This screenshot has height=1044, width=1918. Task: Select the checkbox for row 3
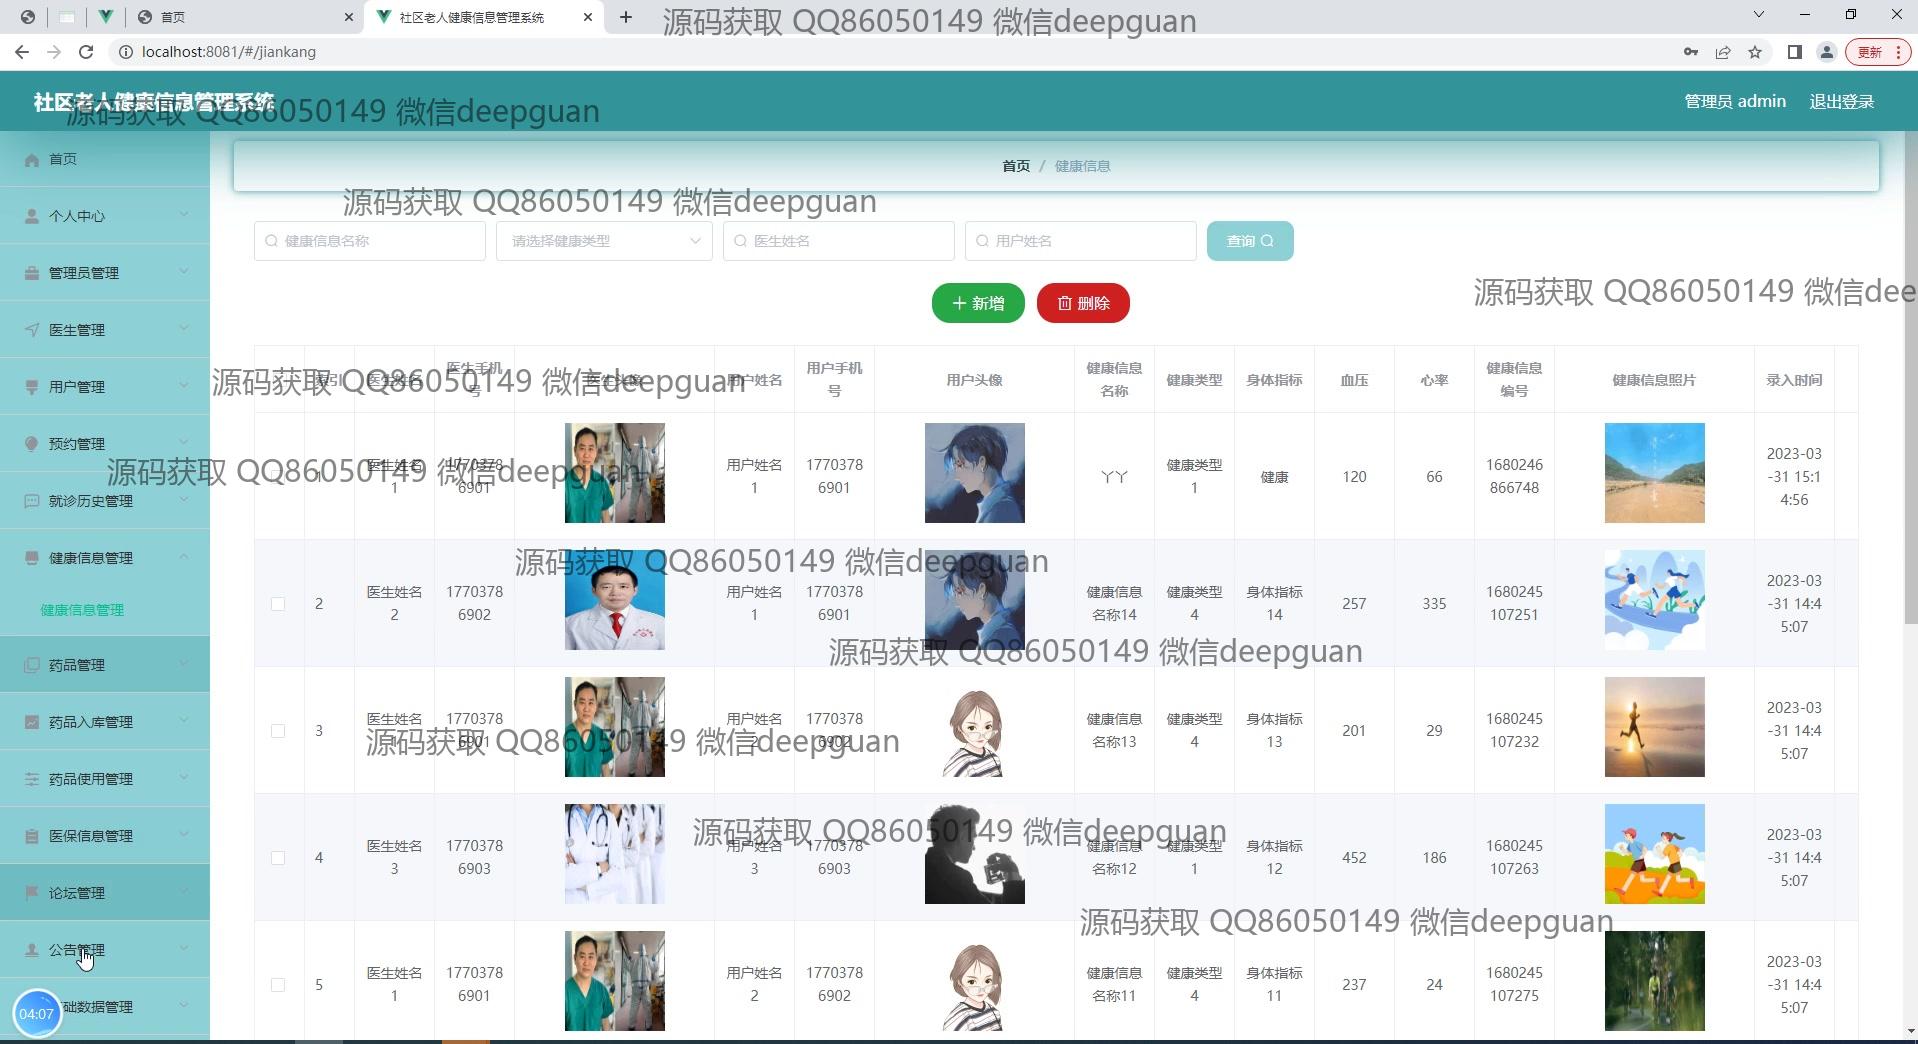tap(278, 731)
